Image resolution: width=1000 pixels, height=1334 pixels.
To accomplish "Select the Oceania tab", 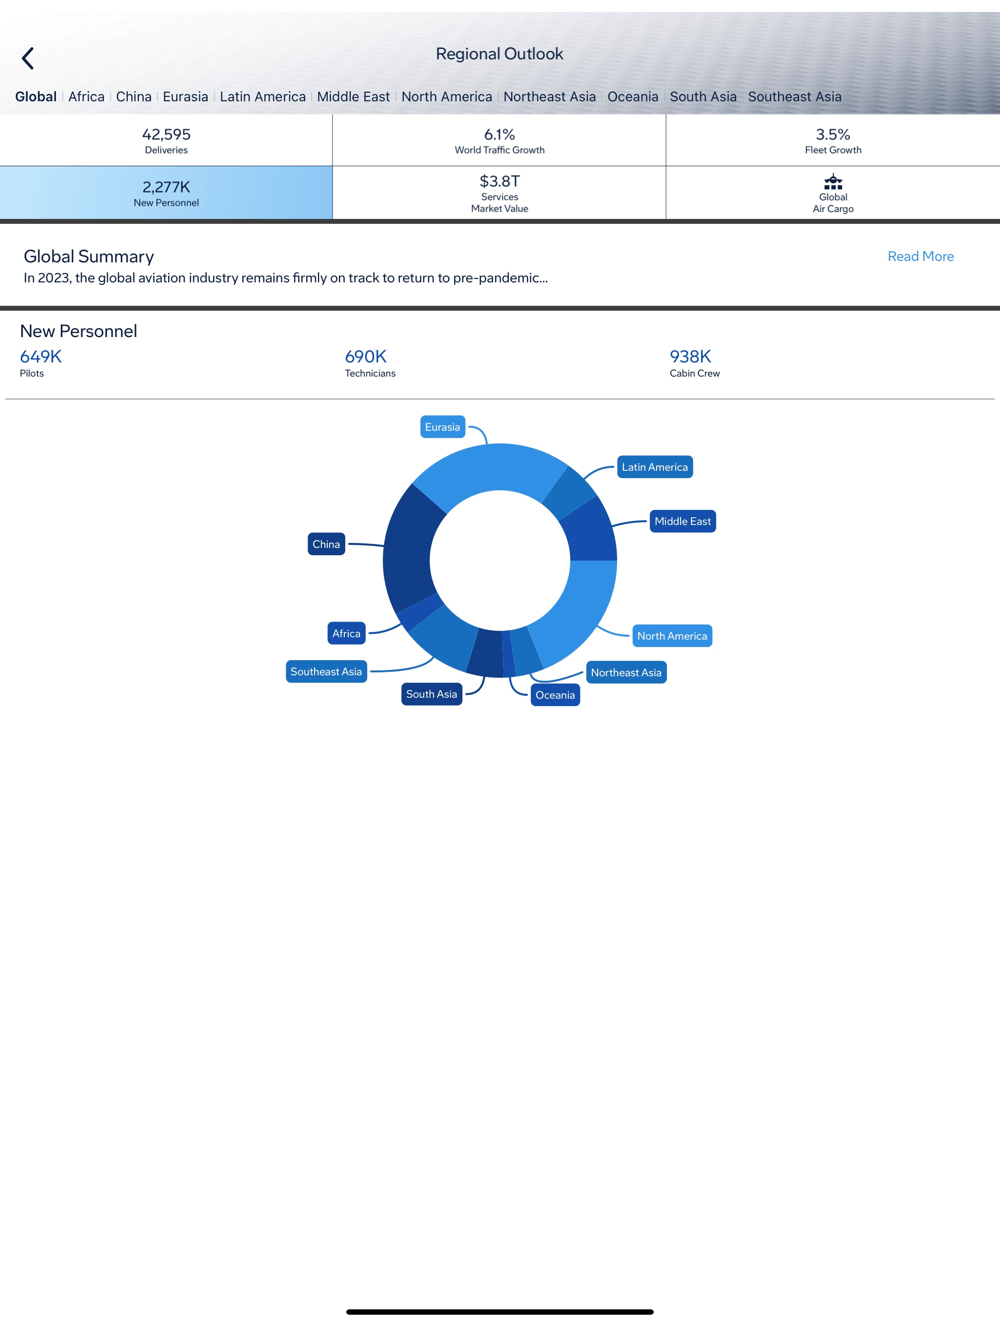I will click(633, 97).
